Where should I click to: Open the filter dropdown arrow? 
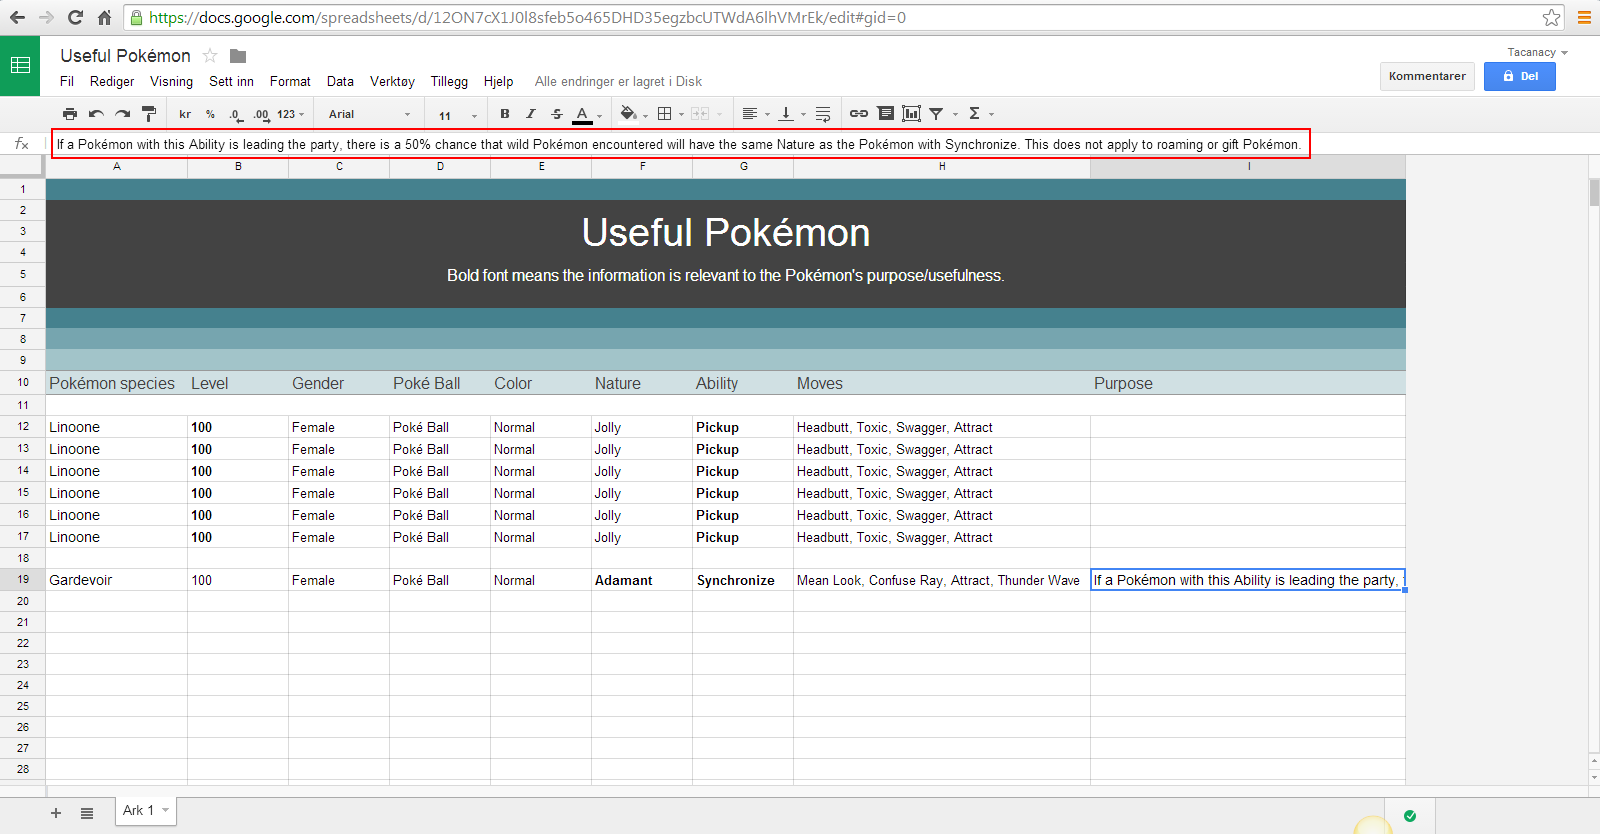click(955, 115)
